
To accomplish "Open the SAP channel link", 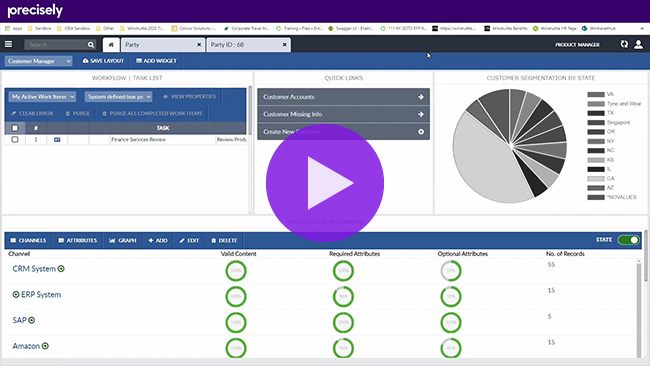I will [19, 320].
